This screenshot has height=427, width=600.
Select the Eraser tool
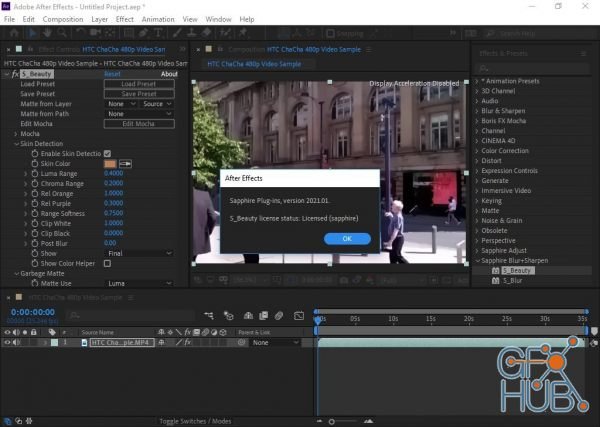206,33
